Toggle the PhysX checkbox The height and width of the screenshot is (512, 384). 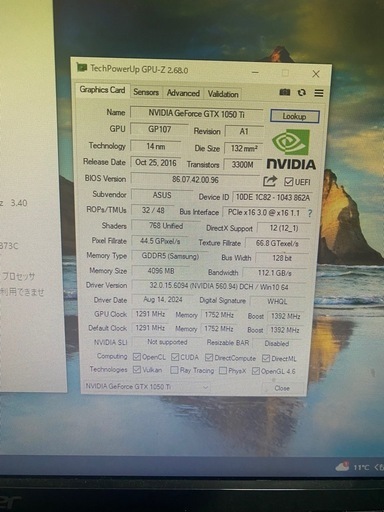pyautogui.click(x=223, y=371)
